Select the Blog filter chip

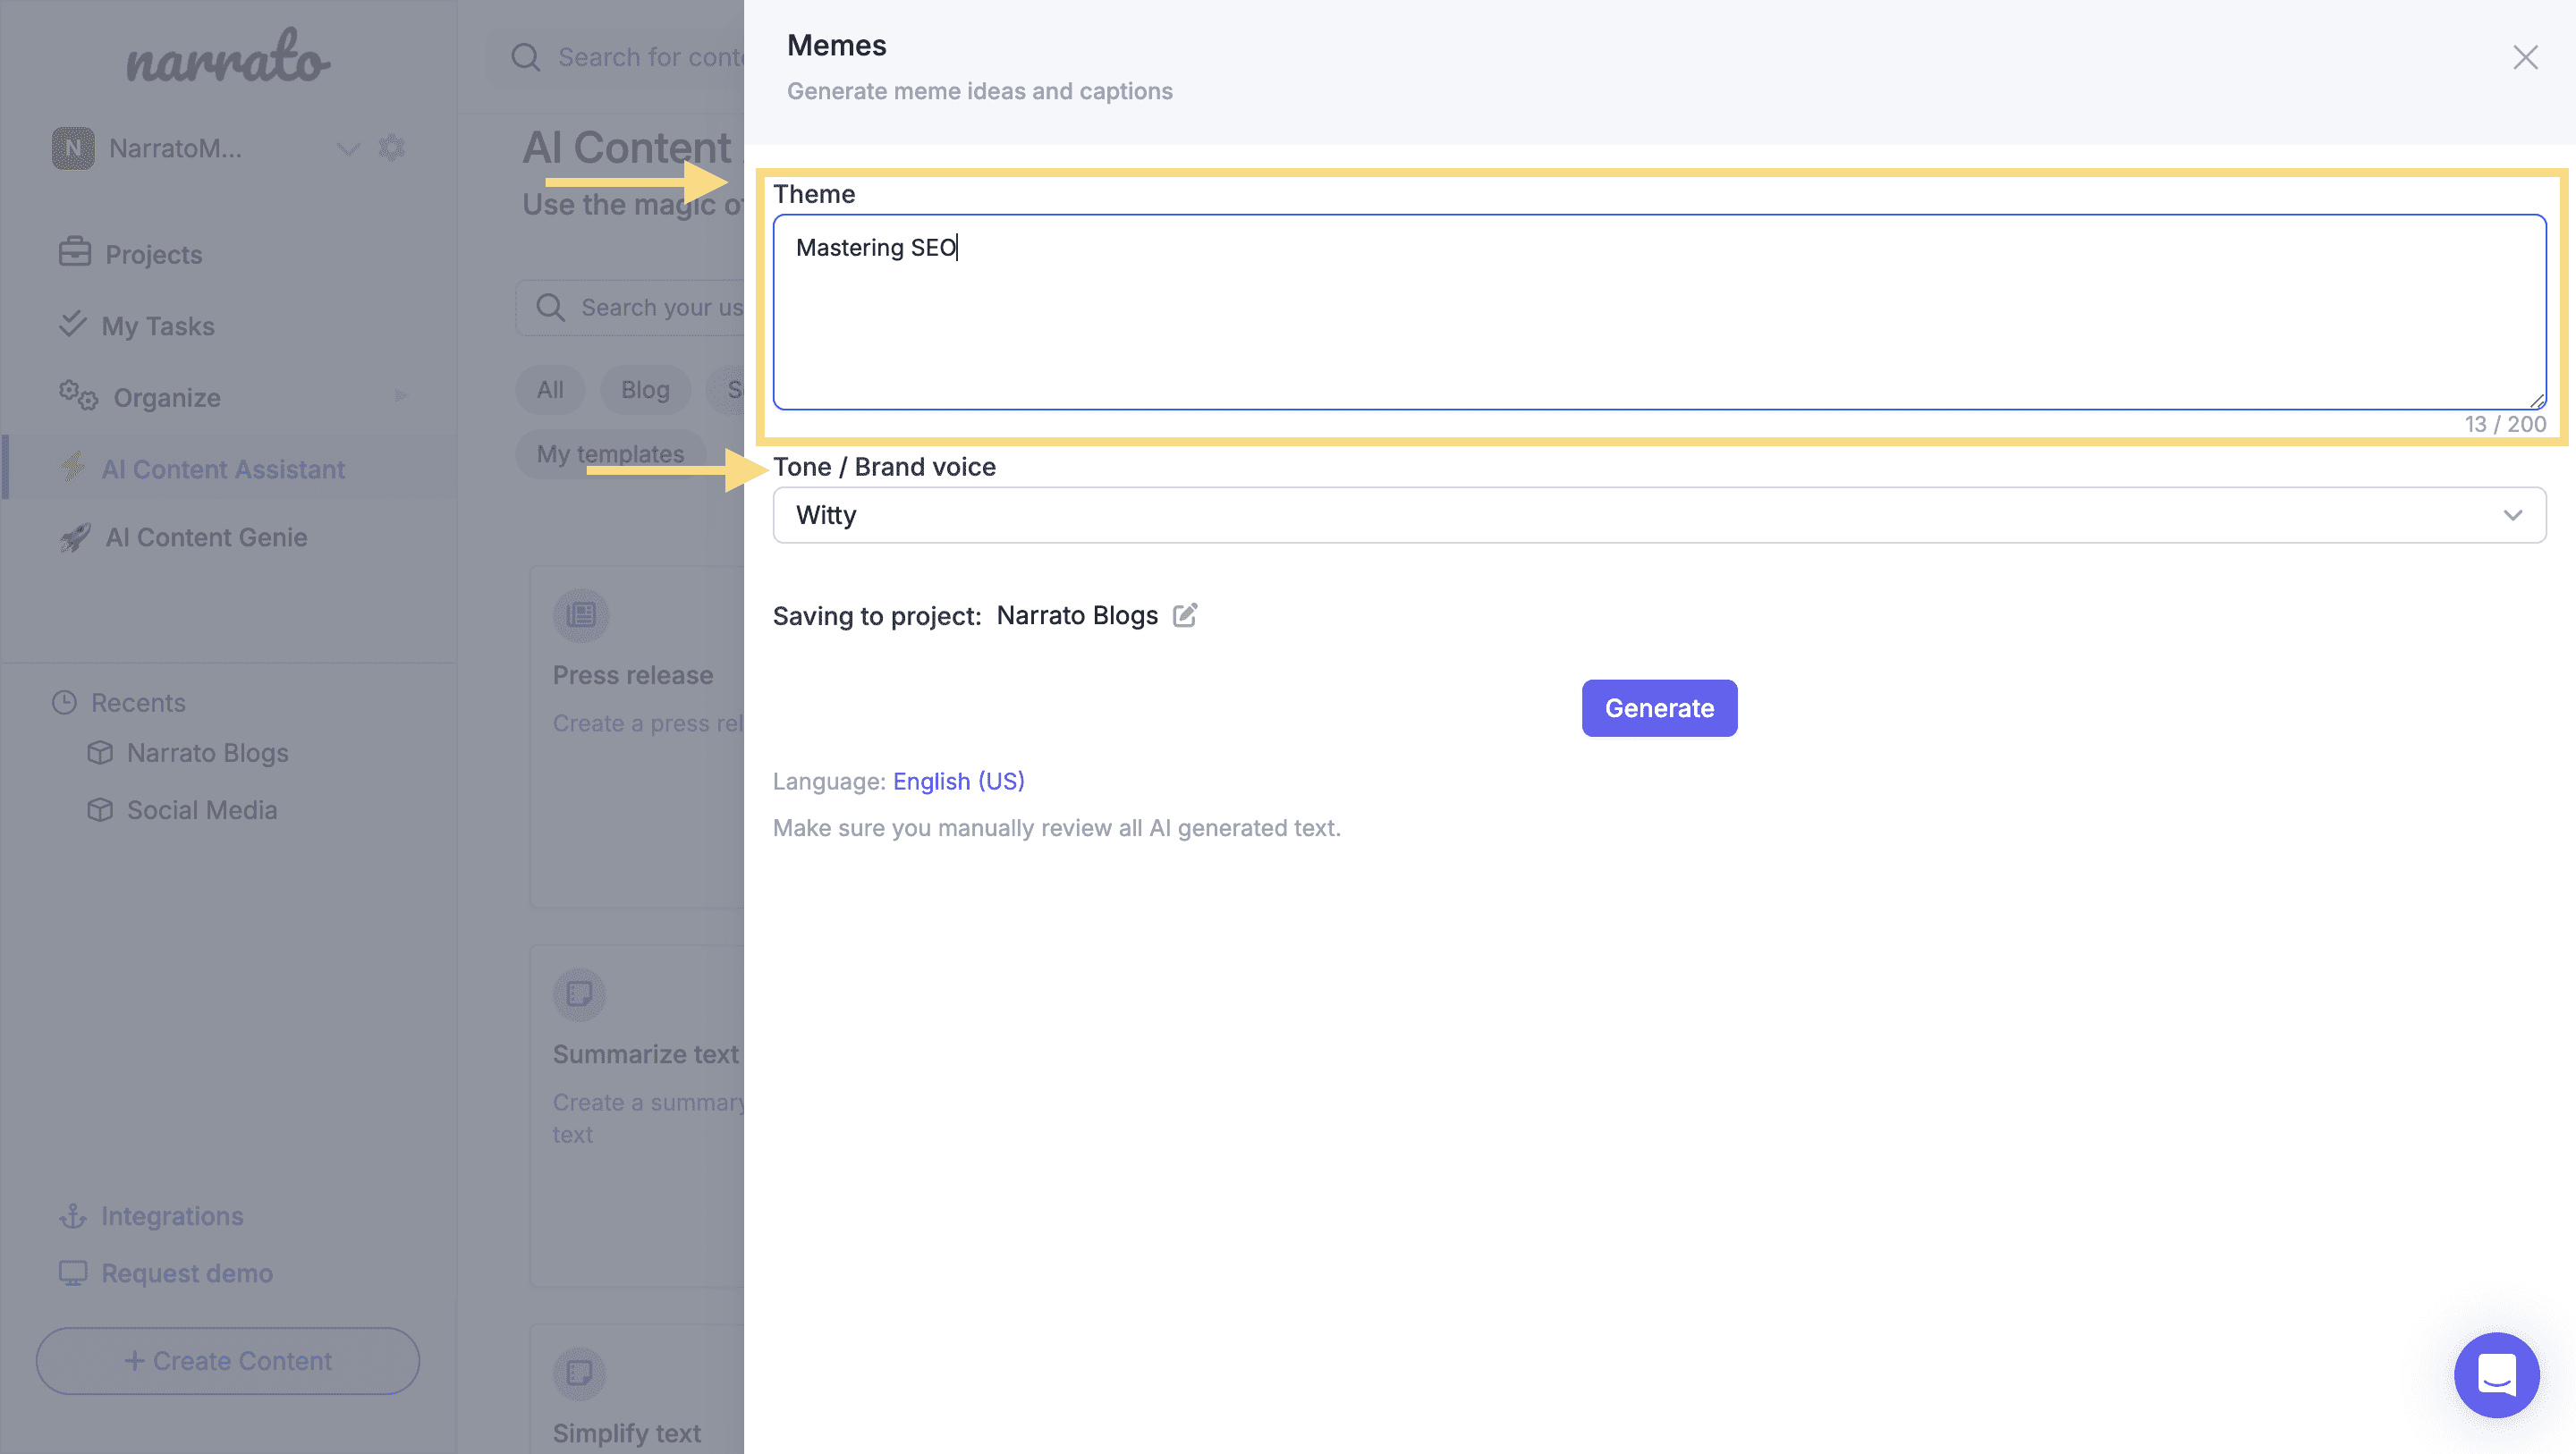point(645,390)
